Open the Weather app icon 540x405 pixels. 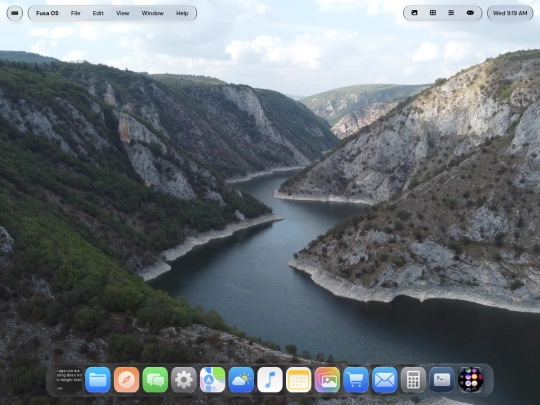[241, 380]
